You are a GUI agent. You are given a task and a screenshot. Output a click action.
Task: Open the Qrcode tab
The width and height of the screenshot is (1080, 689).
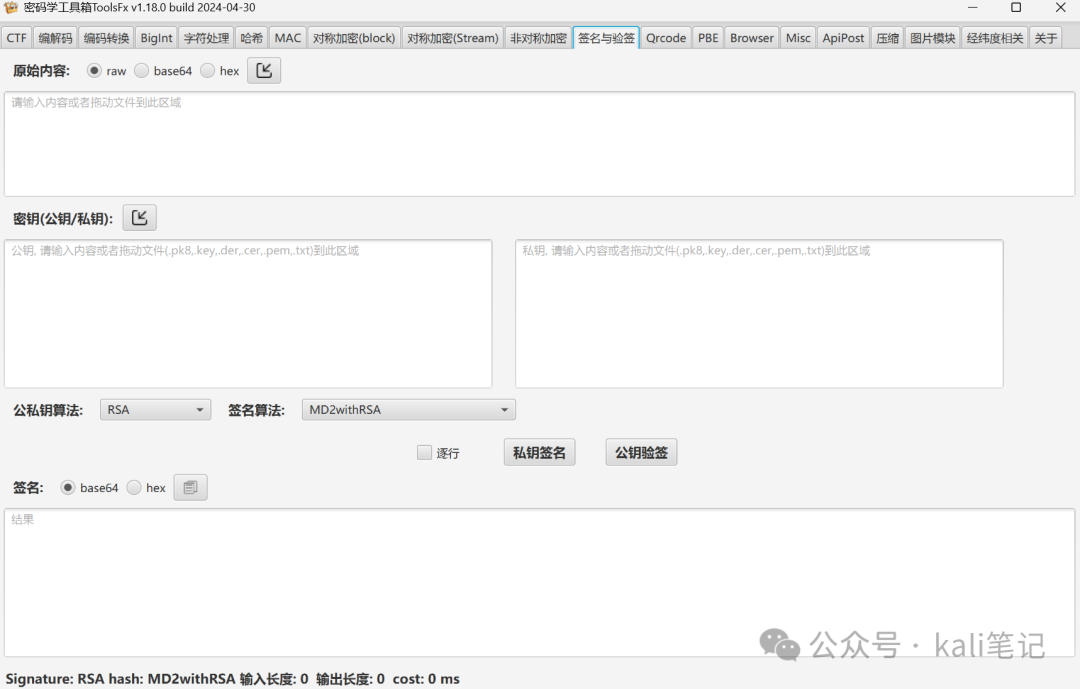click(666, 37)
